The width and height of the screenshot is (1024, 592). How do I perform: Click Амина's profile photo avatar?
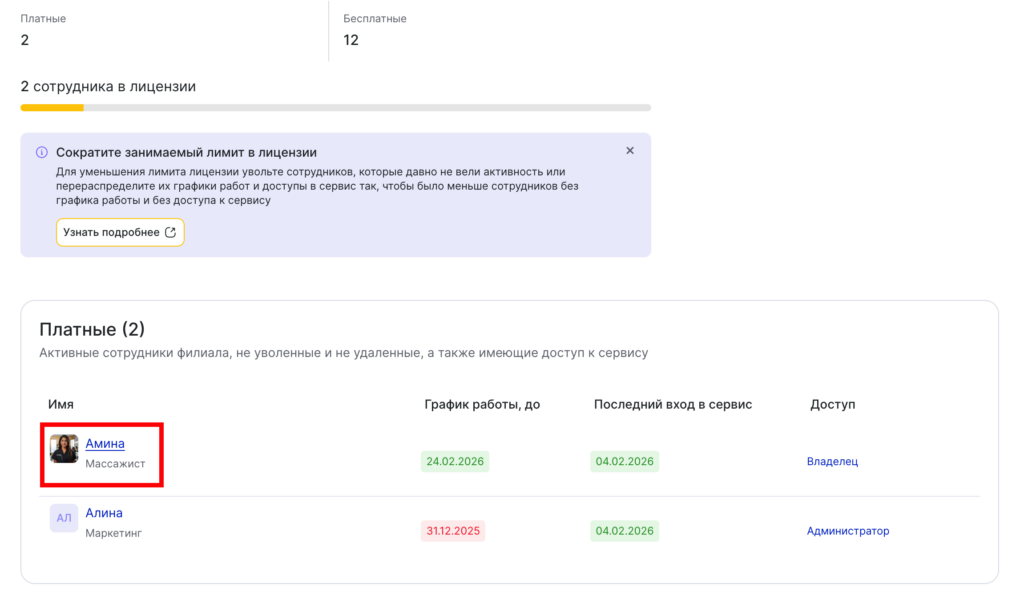pyautogui.click(x=64, y=449)
